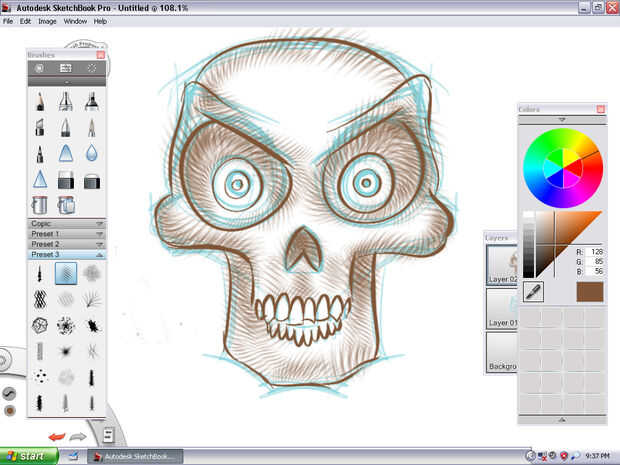Choose the gray vertical textured bar brush

40,351
